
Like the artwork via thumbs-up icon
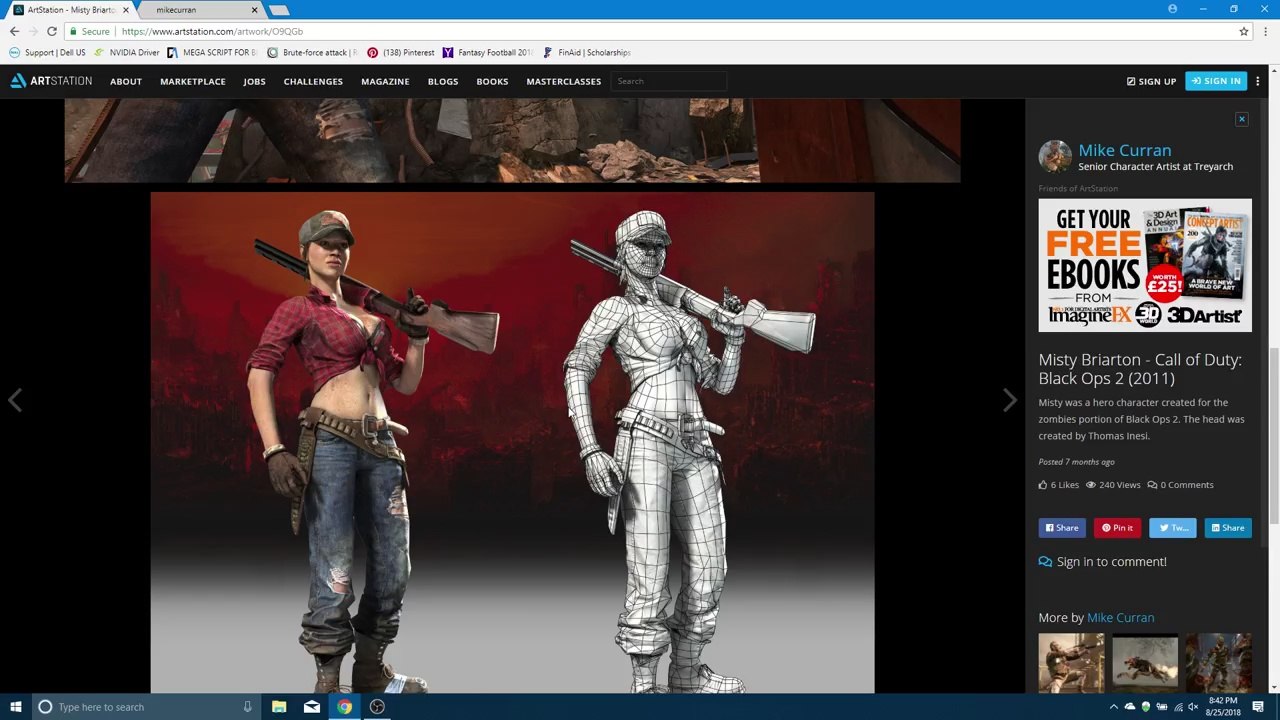[x=1043, y=485]
